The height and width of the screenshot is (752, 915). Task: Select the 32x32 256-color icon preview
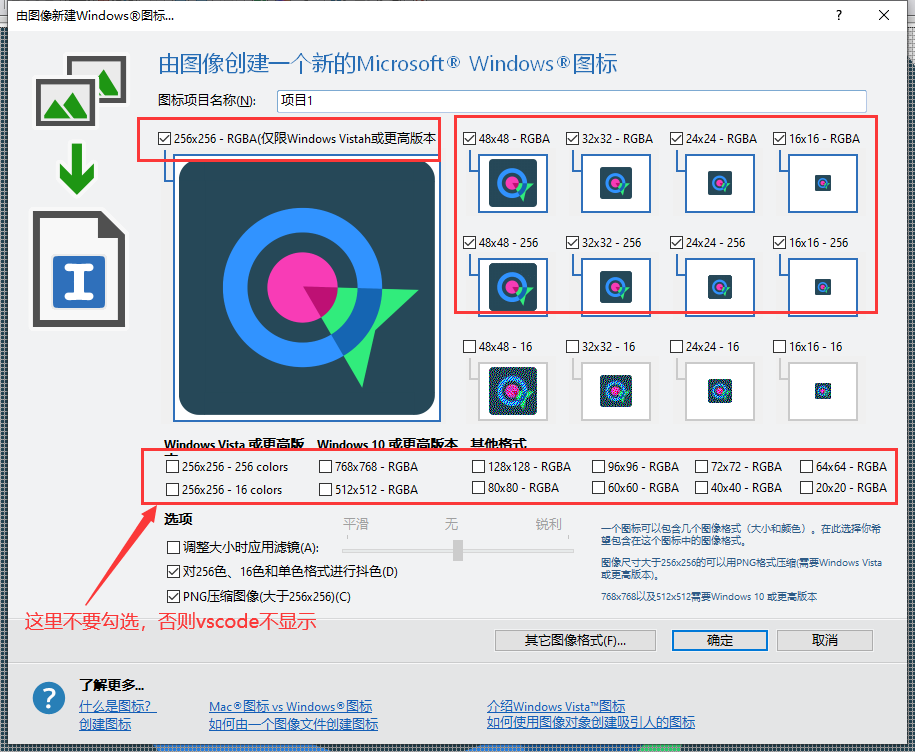tap(616, 287)
